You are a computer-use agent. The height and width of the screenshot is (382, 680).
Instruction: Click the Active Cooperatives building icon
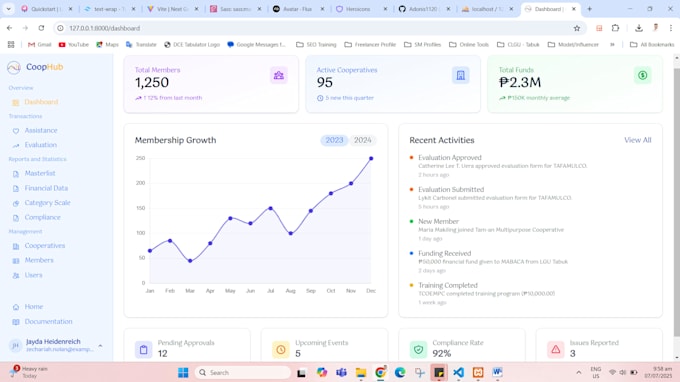click(461, 75)
